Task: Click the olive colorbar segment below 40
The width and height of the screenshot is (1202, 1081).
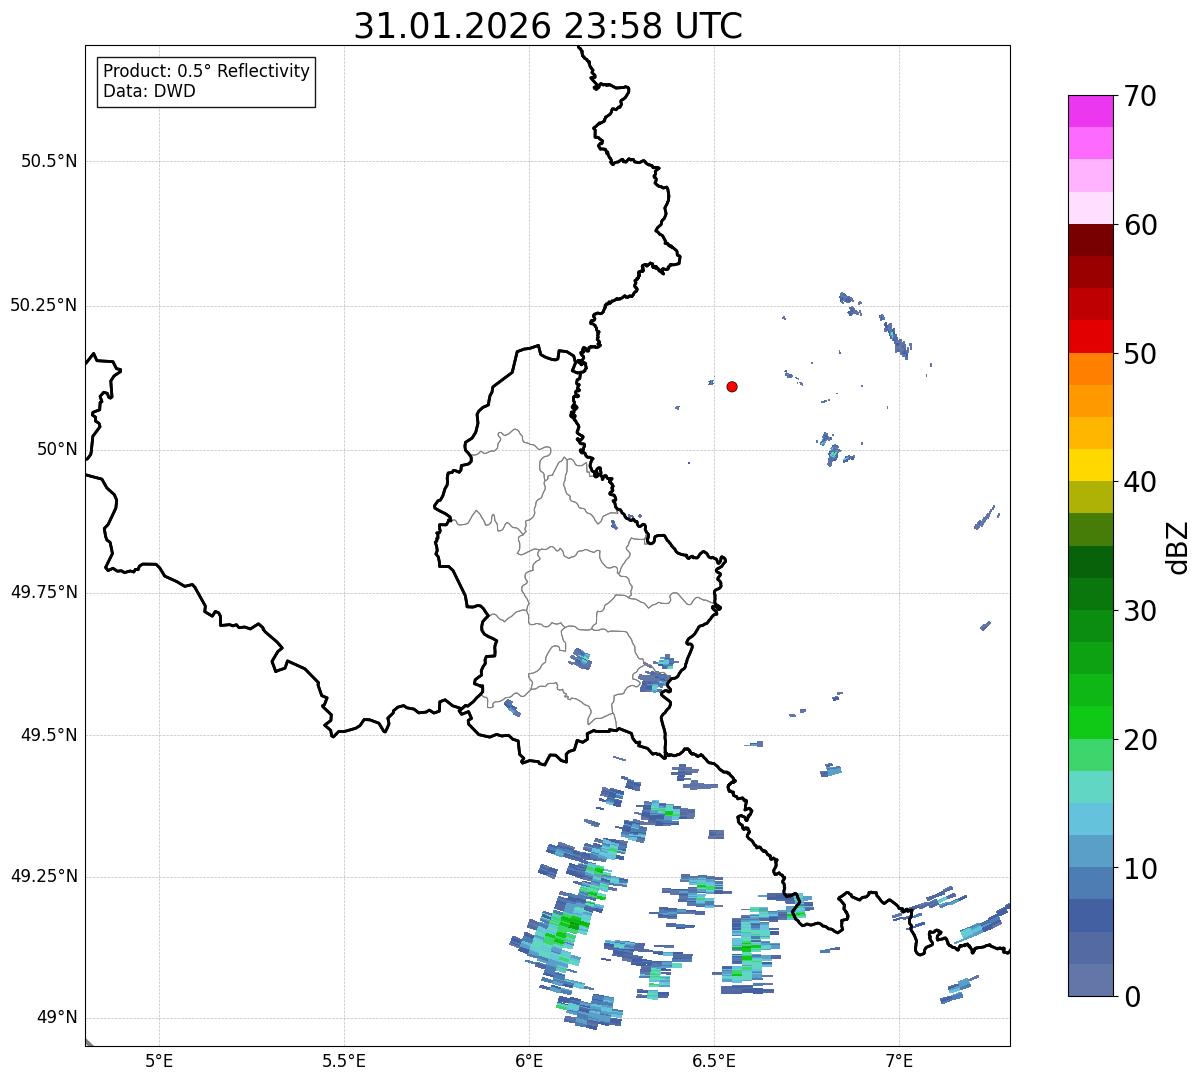Action: click(1091, 498)
